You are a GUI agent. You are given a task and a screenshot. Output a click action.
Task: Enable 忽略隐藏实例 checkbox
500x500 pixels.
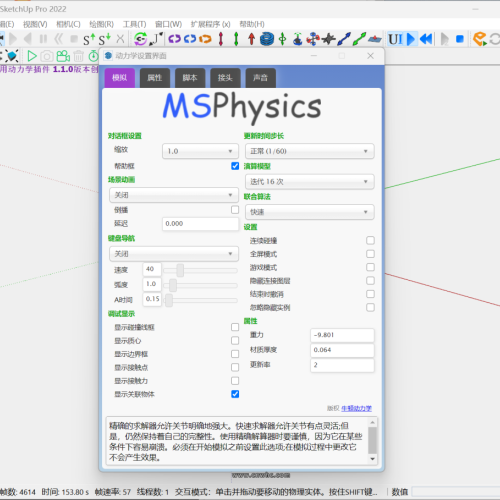pyautogui.click(x=370, y=307)
